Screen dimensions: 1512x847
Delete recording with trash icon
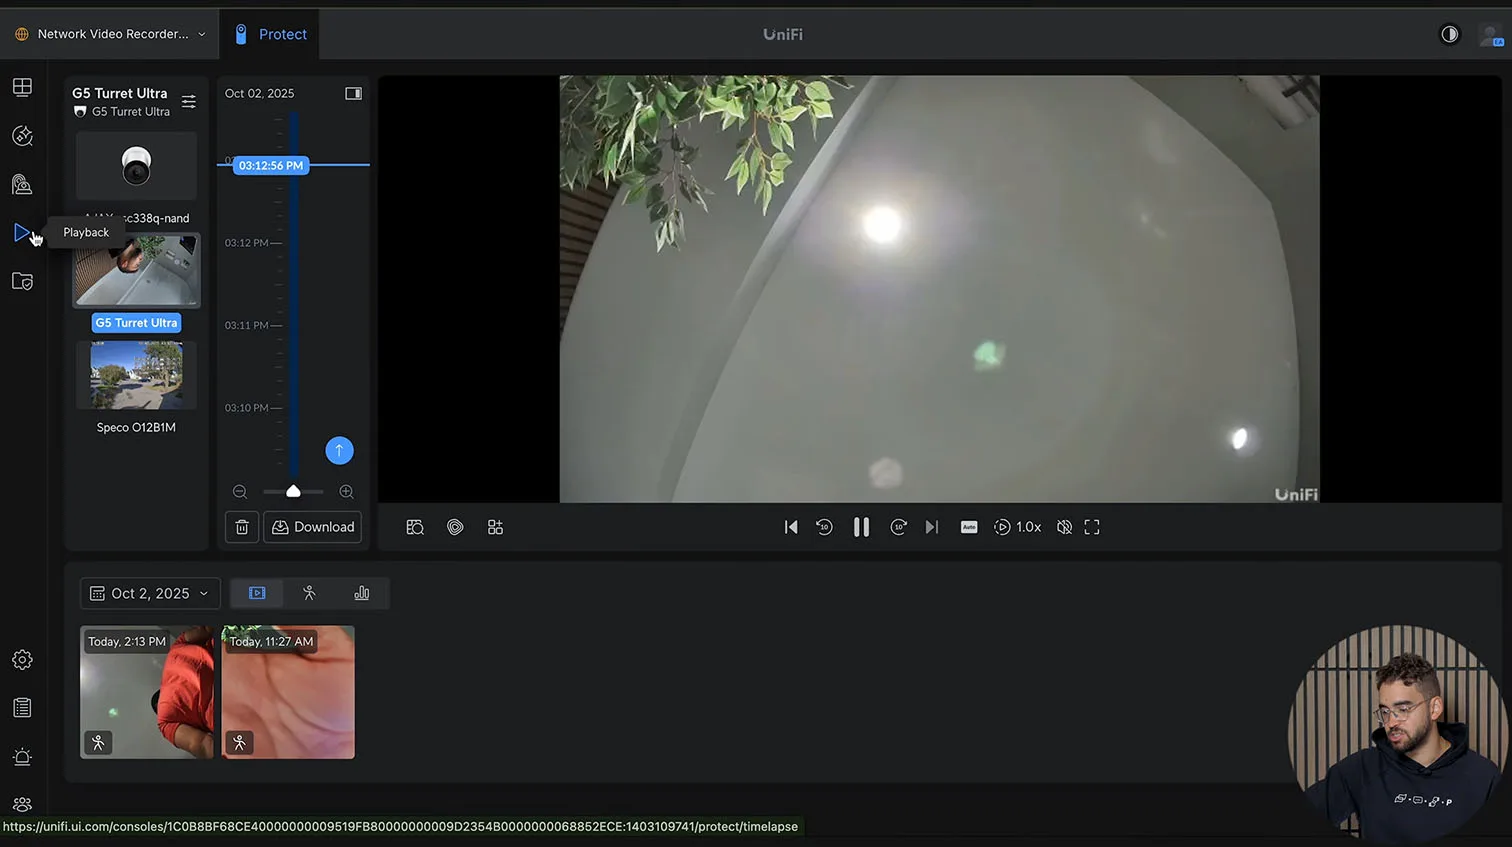coord(242,527)
